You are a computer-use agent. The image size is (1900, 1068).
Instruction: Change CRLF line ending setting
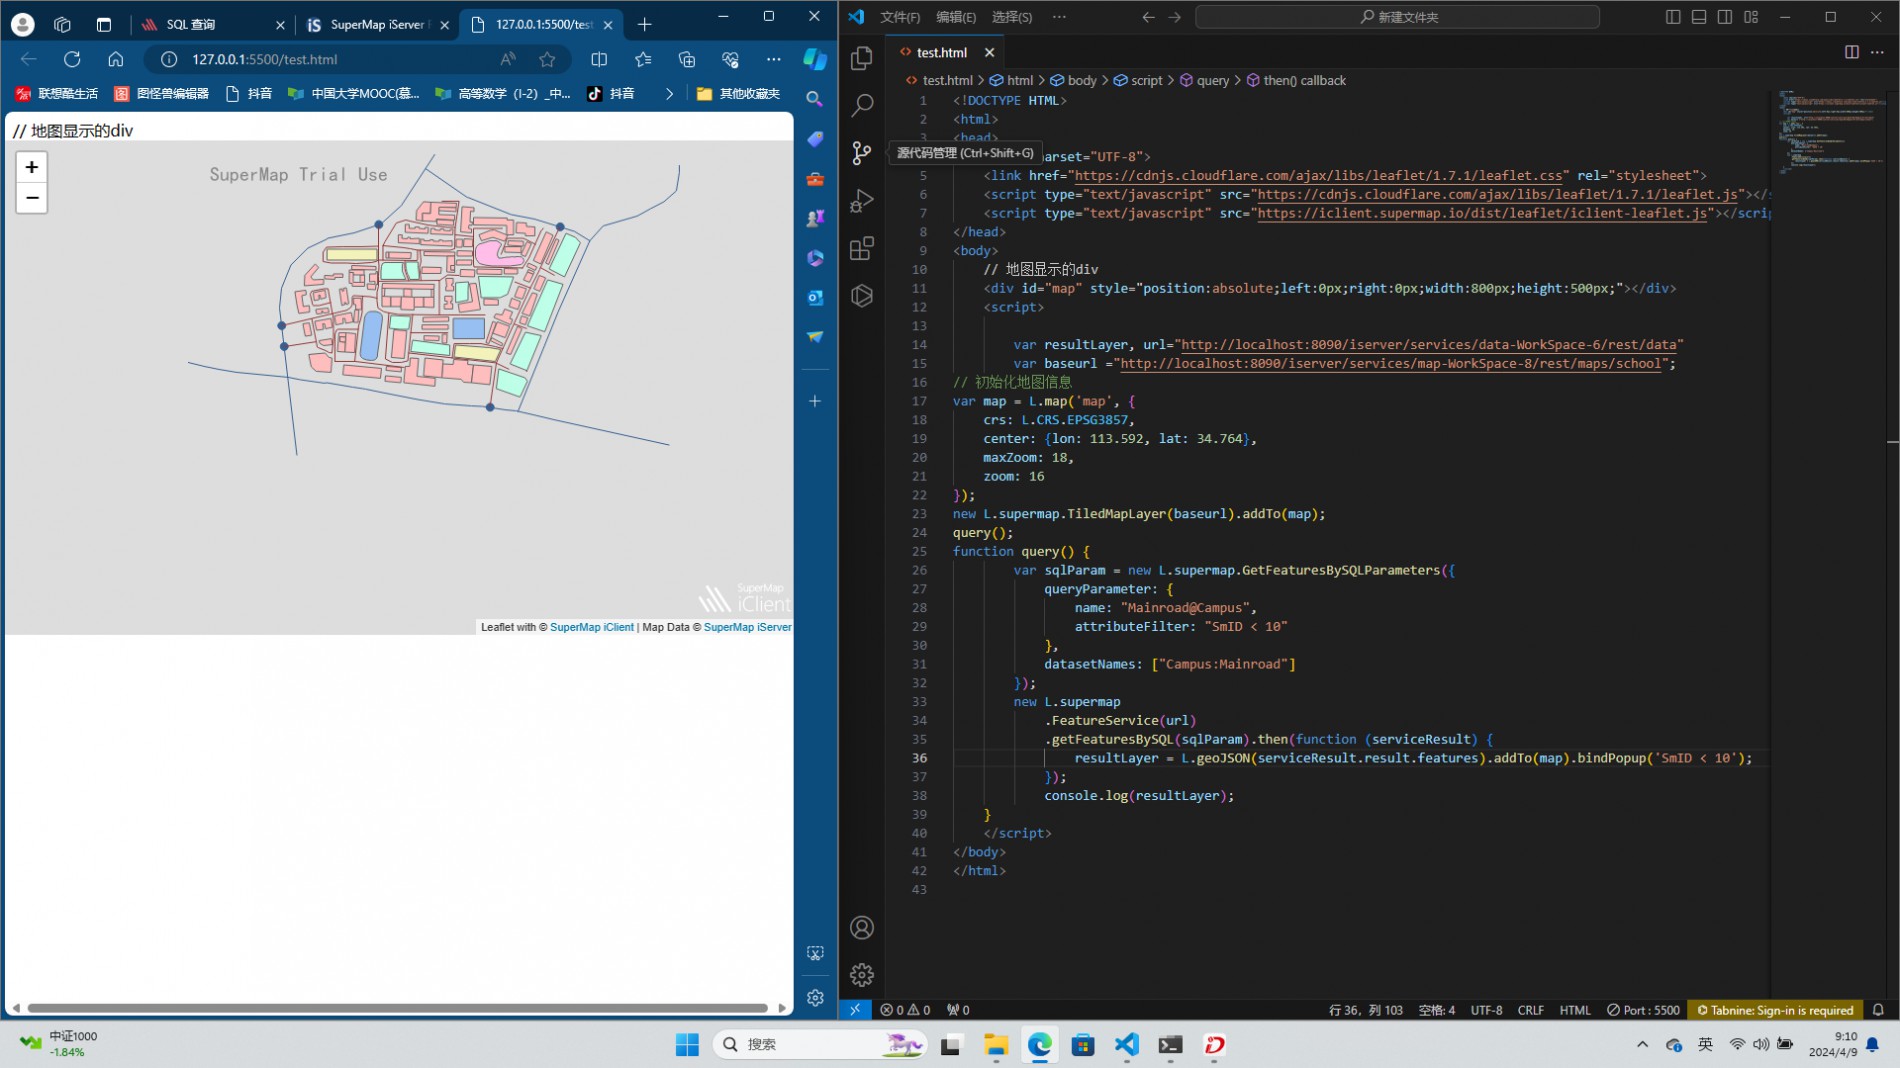pyautogui.click(x=1530, y=1010)
